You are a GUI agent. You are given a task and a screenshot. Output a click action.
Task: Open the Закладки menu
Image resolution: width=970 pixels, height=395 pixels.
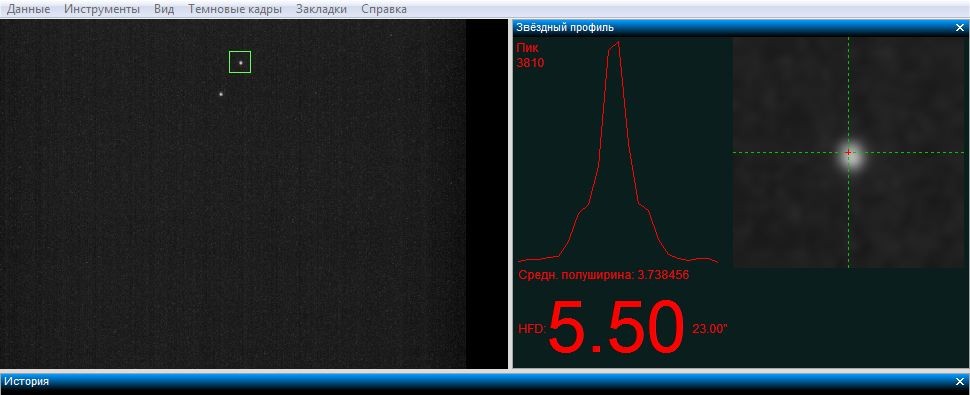pyautogui.click(x=321, y=9)
